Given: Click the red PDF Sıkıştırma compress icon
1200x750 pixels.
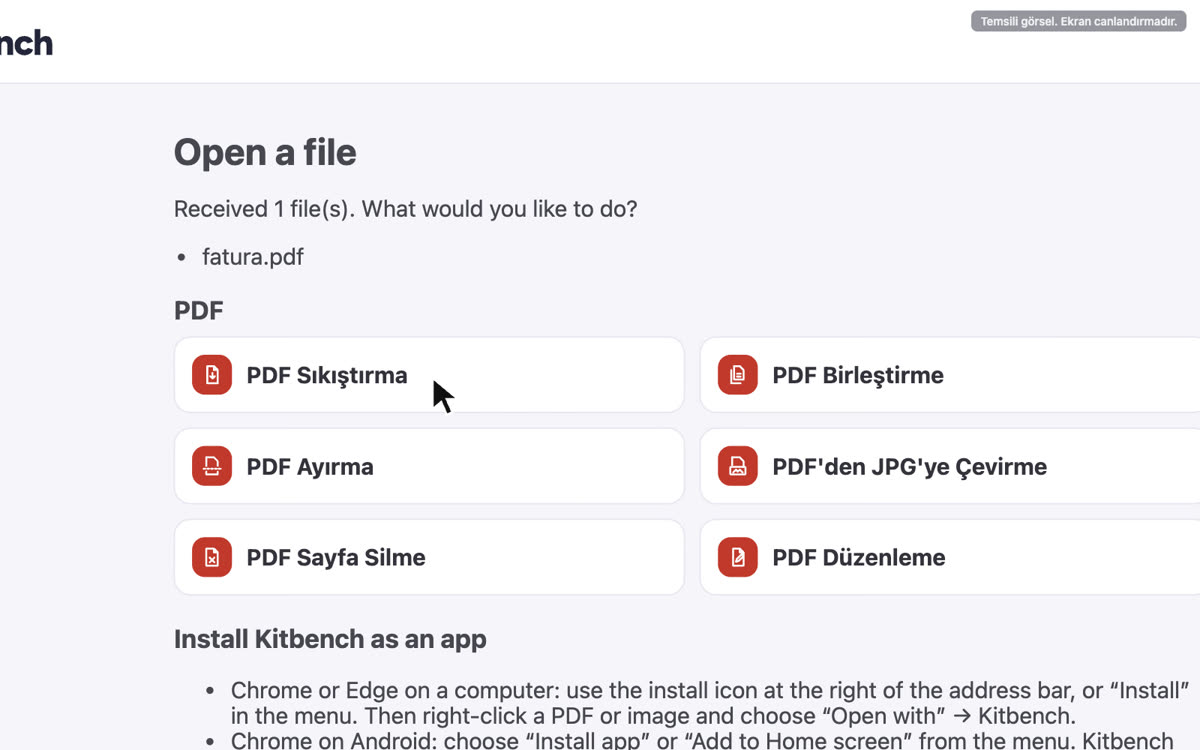Looking at the screenshot, I should pyautogui.click(x=212, y=375).
